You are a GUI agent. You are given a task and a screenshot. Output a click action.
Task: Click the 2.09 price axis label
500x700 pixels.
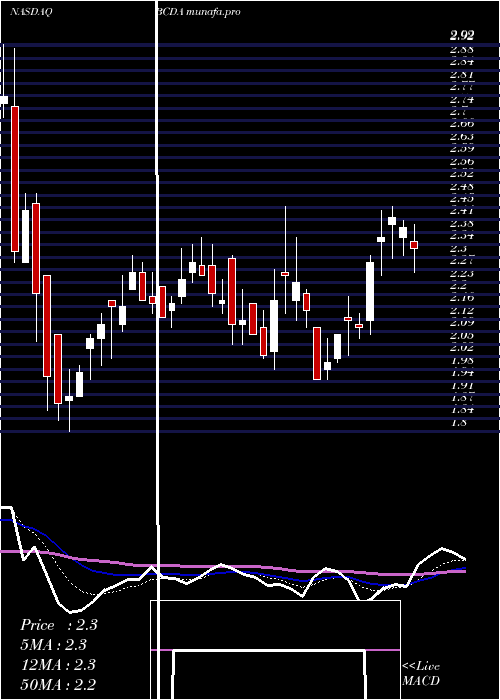pos(462,322)
